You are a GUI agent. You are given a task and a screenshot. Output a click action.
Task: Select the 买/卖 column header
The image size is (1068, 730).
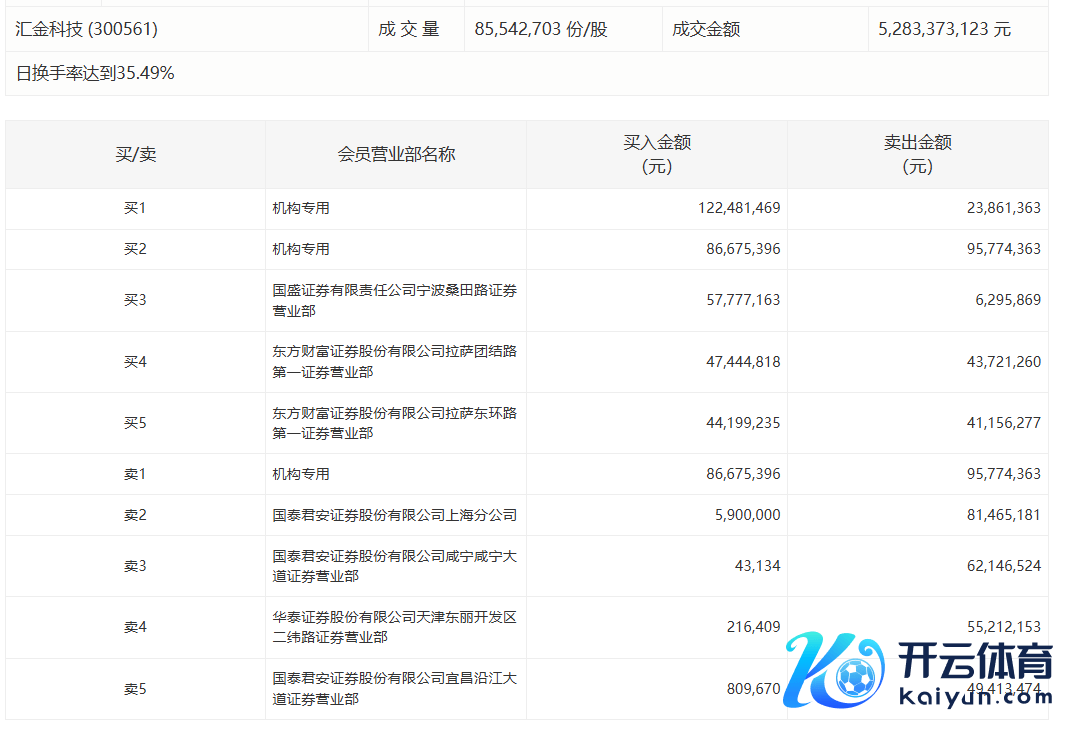pyautogui.click(x=135, y=155)
